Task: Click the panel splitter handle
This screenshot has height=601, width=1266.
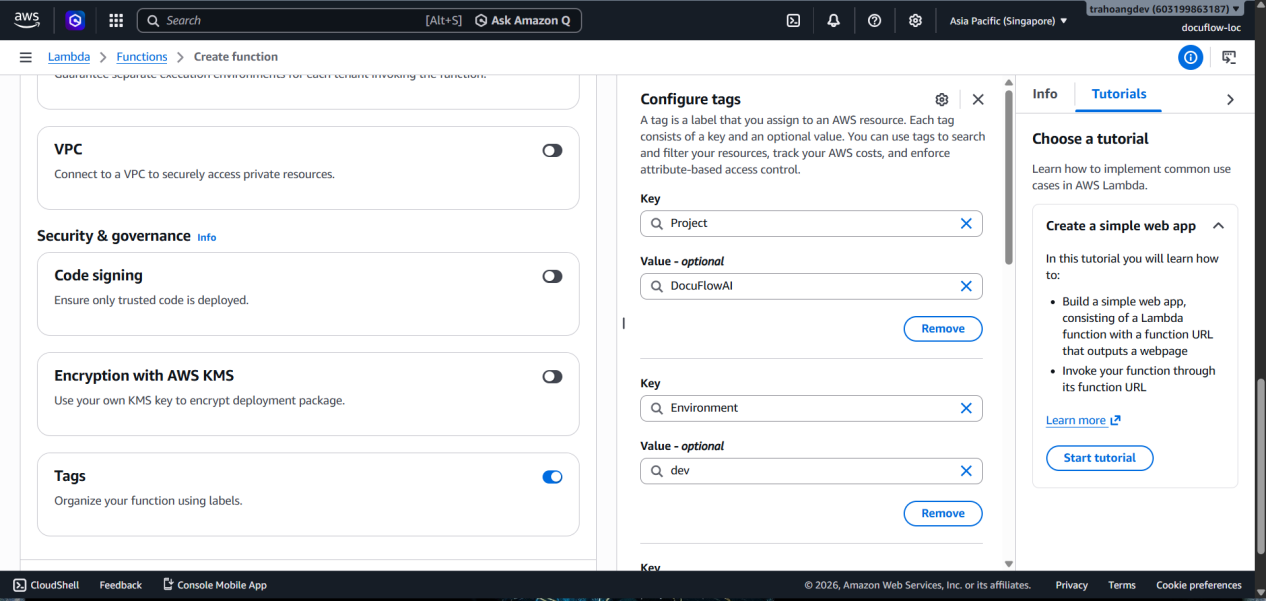Action: 624,323
